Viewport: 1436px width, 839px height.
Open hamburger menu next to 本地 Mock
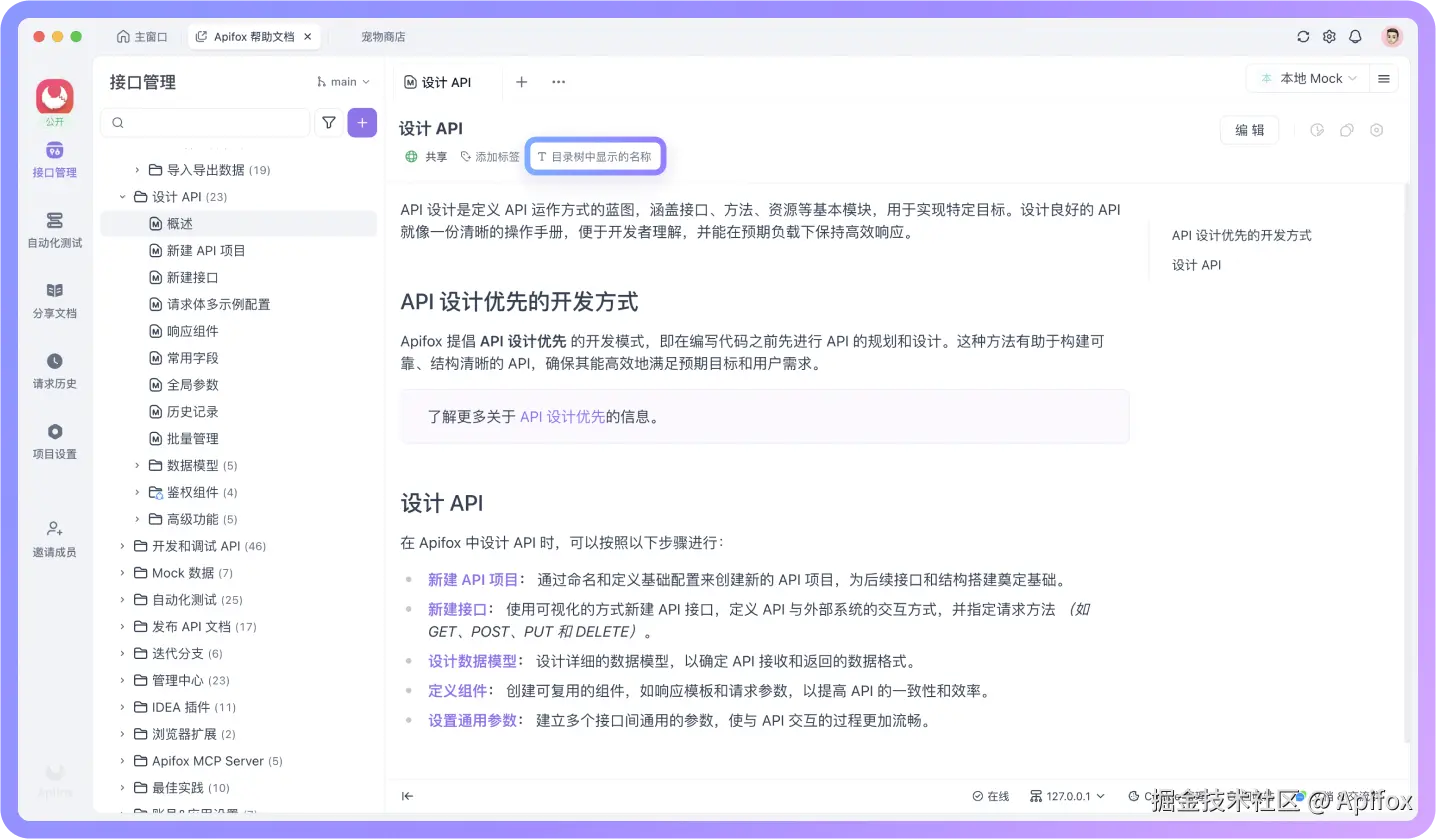(1384, 78)
